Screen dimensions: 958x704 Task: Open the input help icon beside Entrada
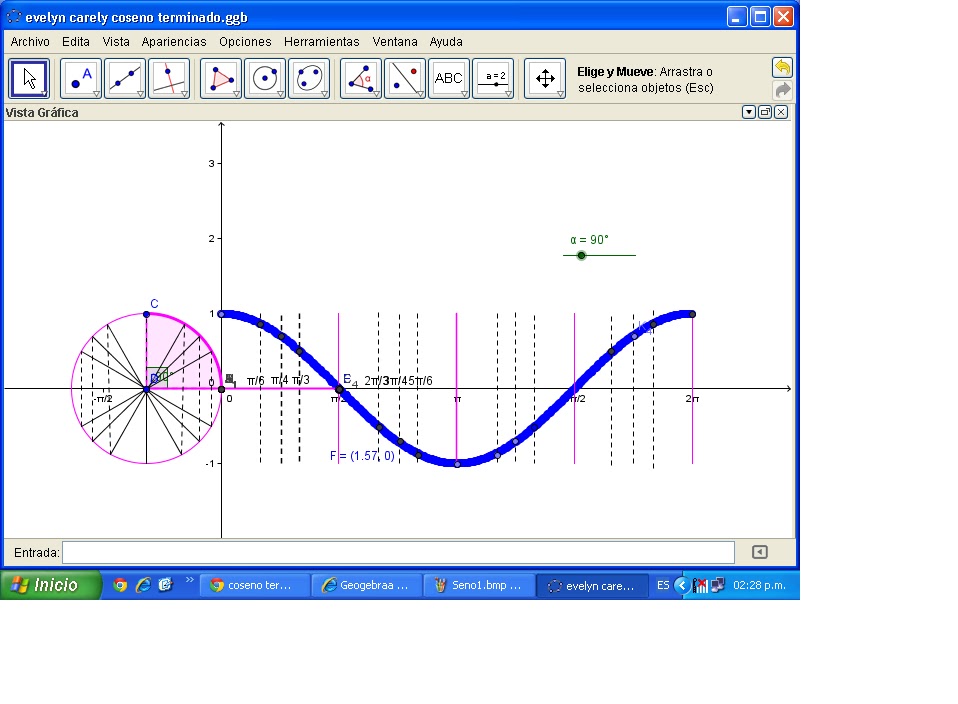click(x=759, y=552)
